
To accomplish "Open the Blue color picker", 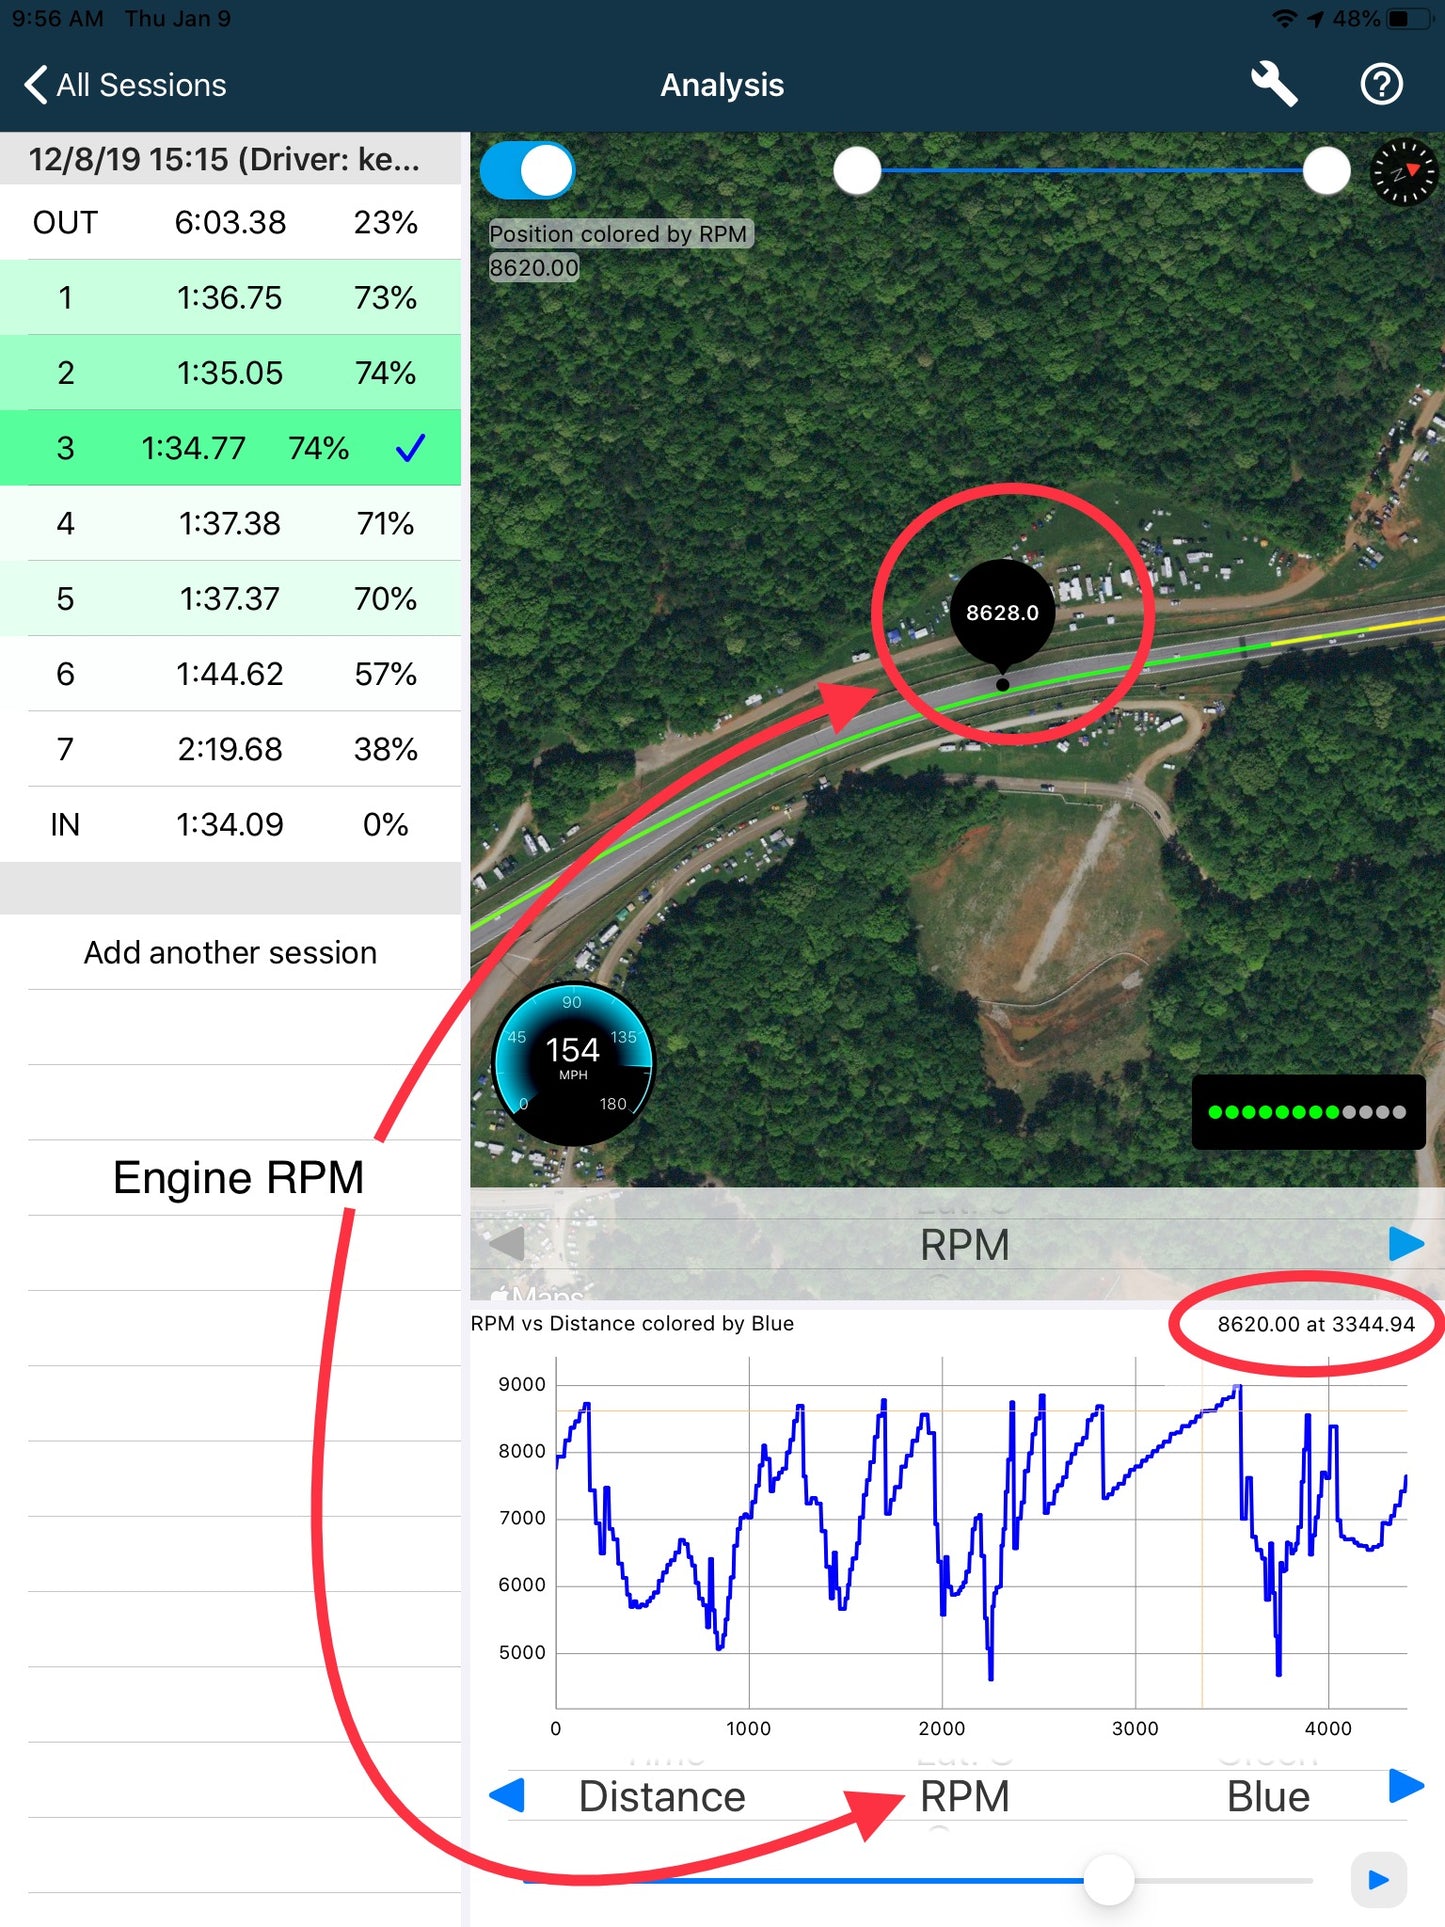I will click(x=1268, y=1797).
